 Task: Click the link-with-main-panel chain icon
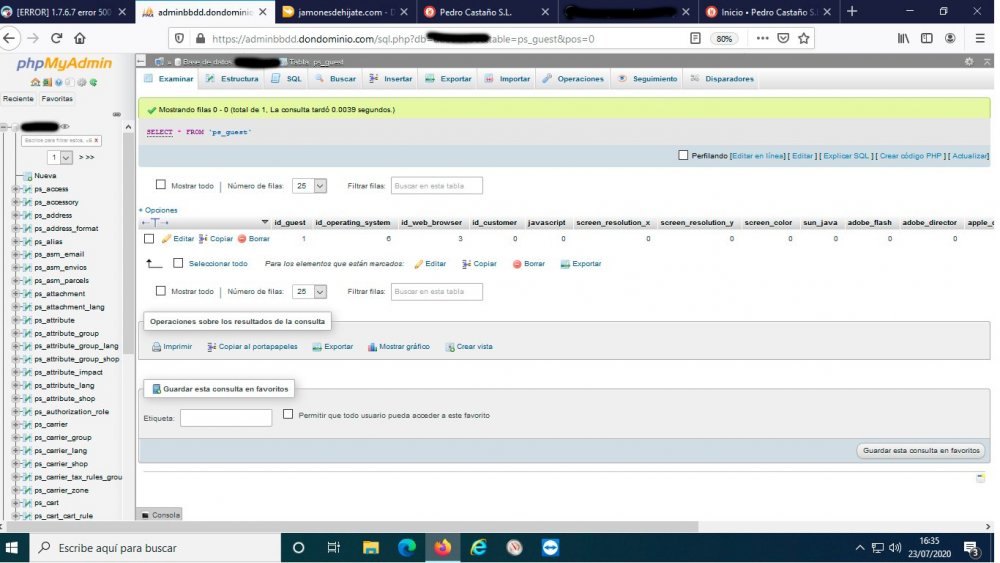117,114
